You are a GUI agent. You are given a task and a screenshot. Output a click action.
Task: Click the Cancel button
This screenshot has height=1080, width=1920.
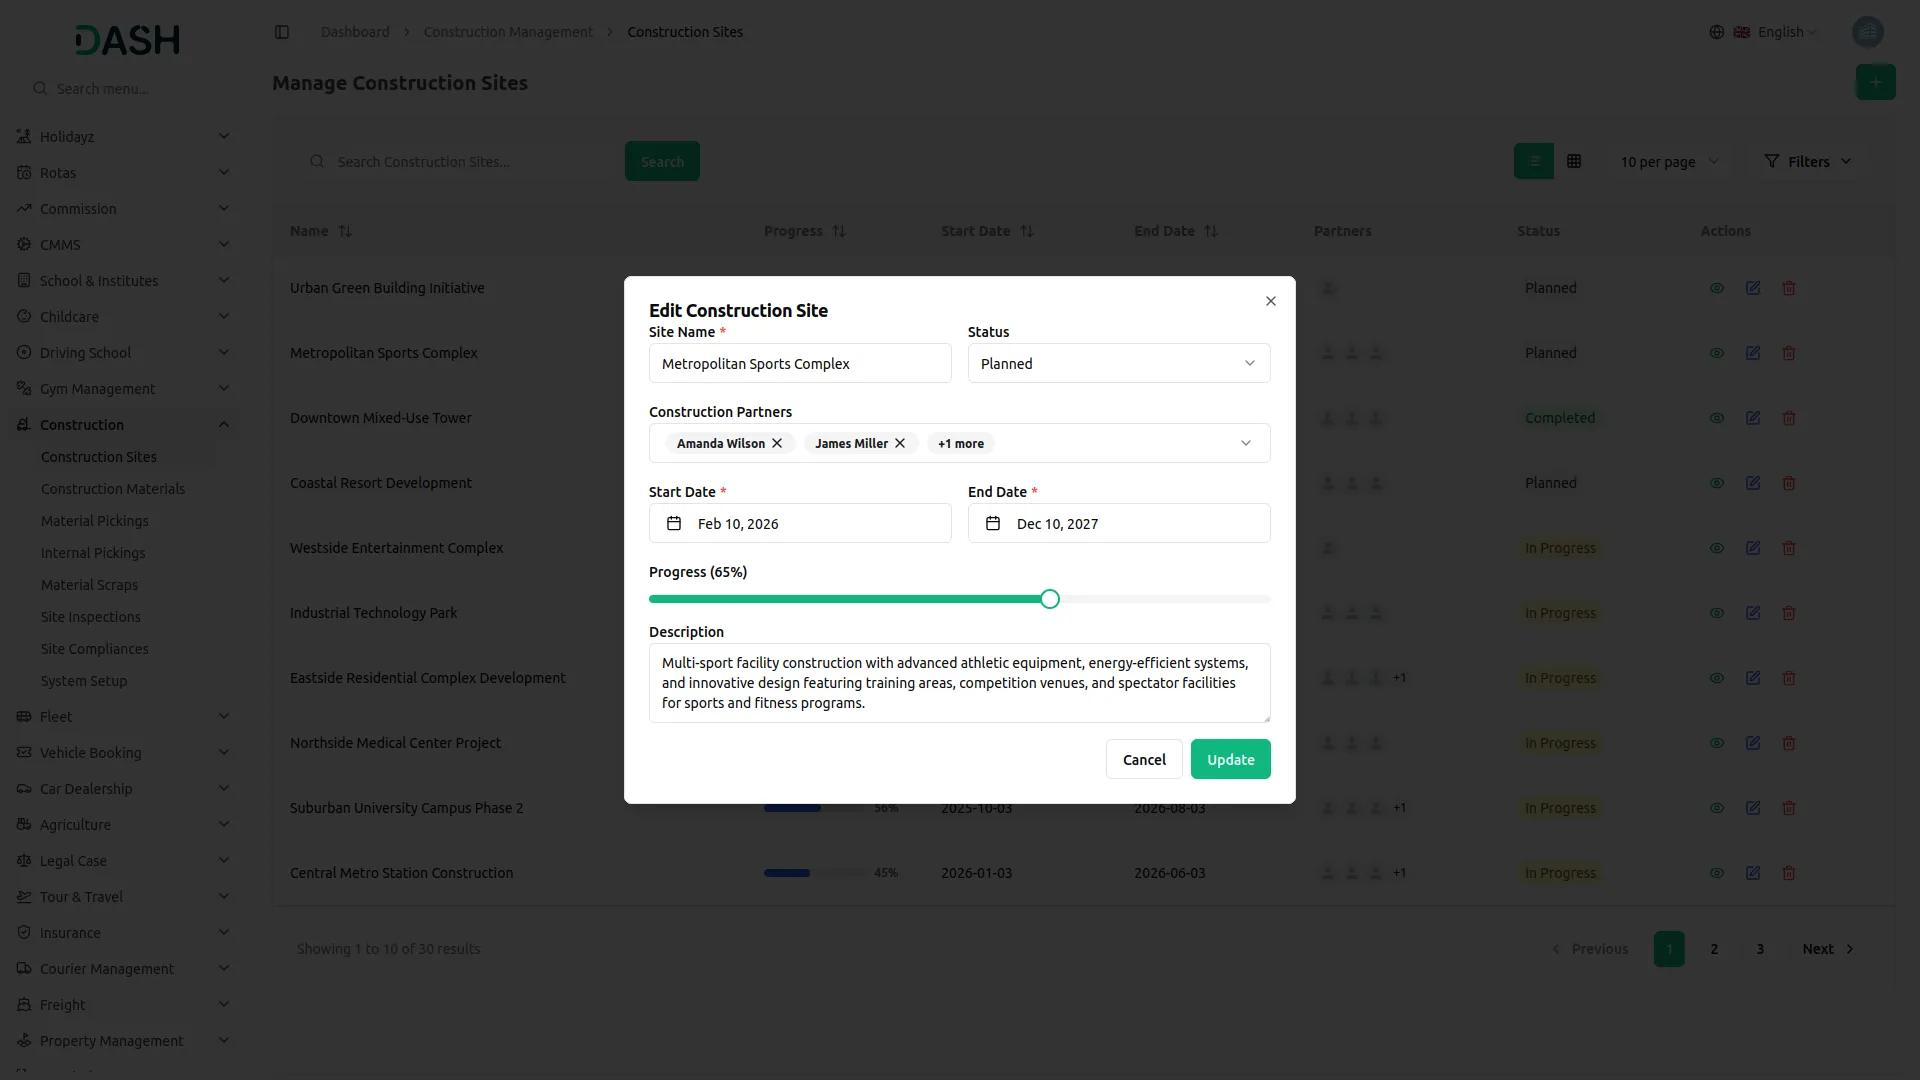1144,759
